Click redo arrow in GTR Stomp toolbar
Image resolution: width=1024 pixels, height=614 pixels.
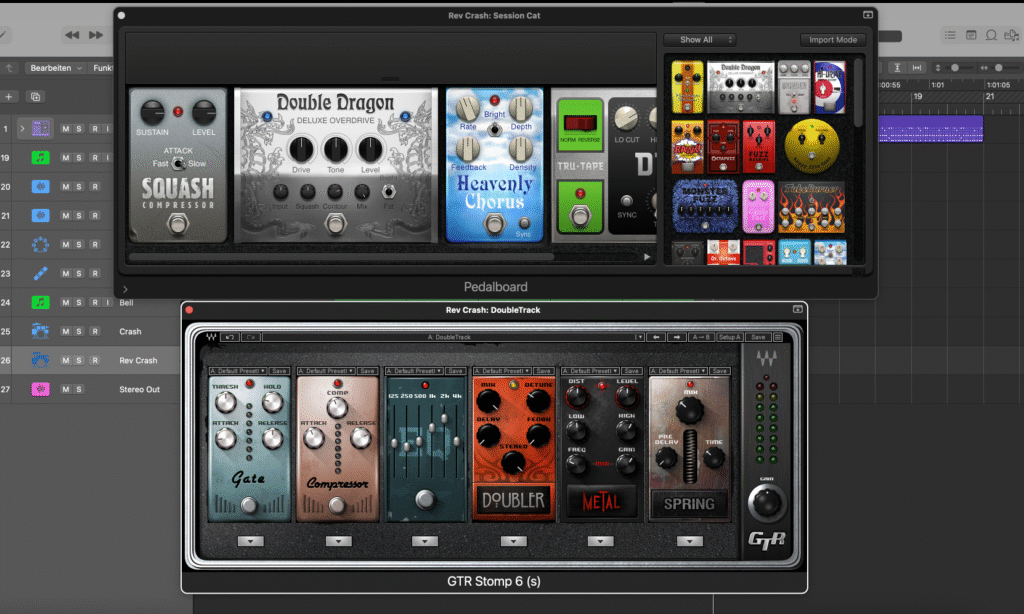coord(251,337)
